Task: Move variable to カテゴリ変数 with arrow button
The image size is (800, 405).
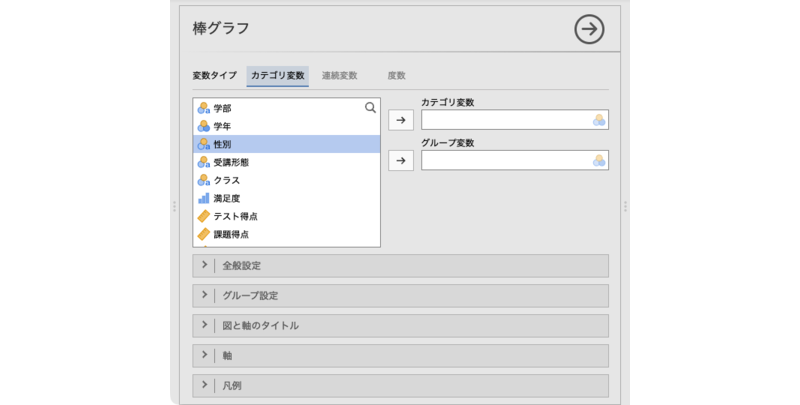Action: coord(401,120)
